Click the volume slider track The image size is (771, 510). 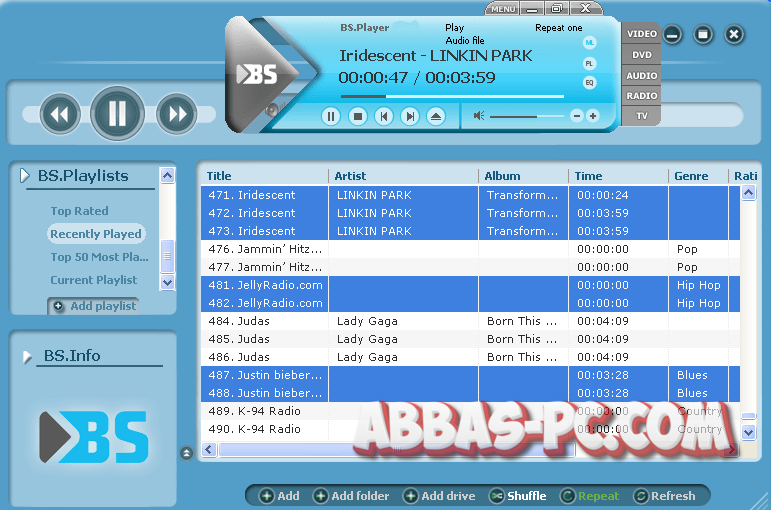point(526,116)
